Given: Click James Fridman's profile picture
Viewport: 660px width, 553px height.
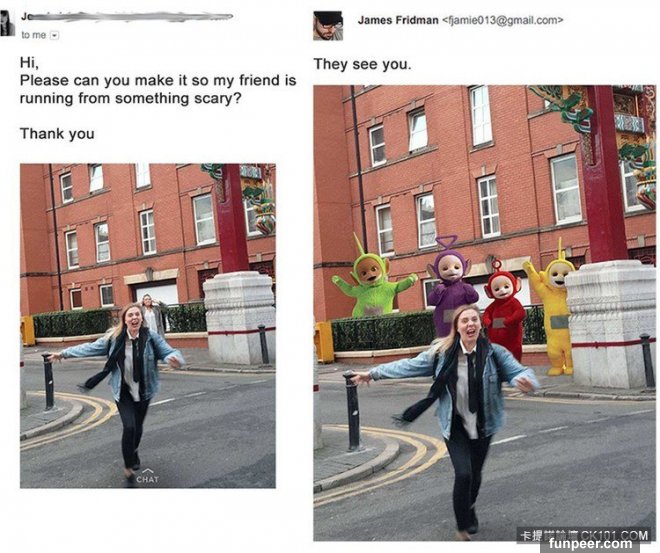Looking at the screenshot, I should tap(328, 26).
